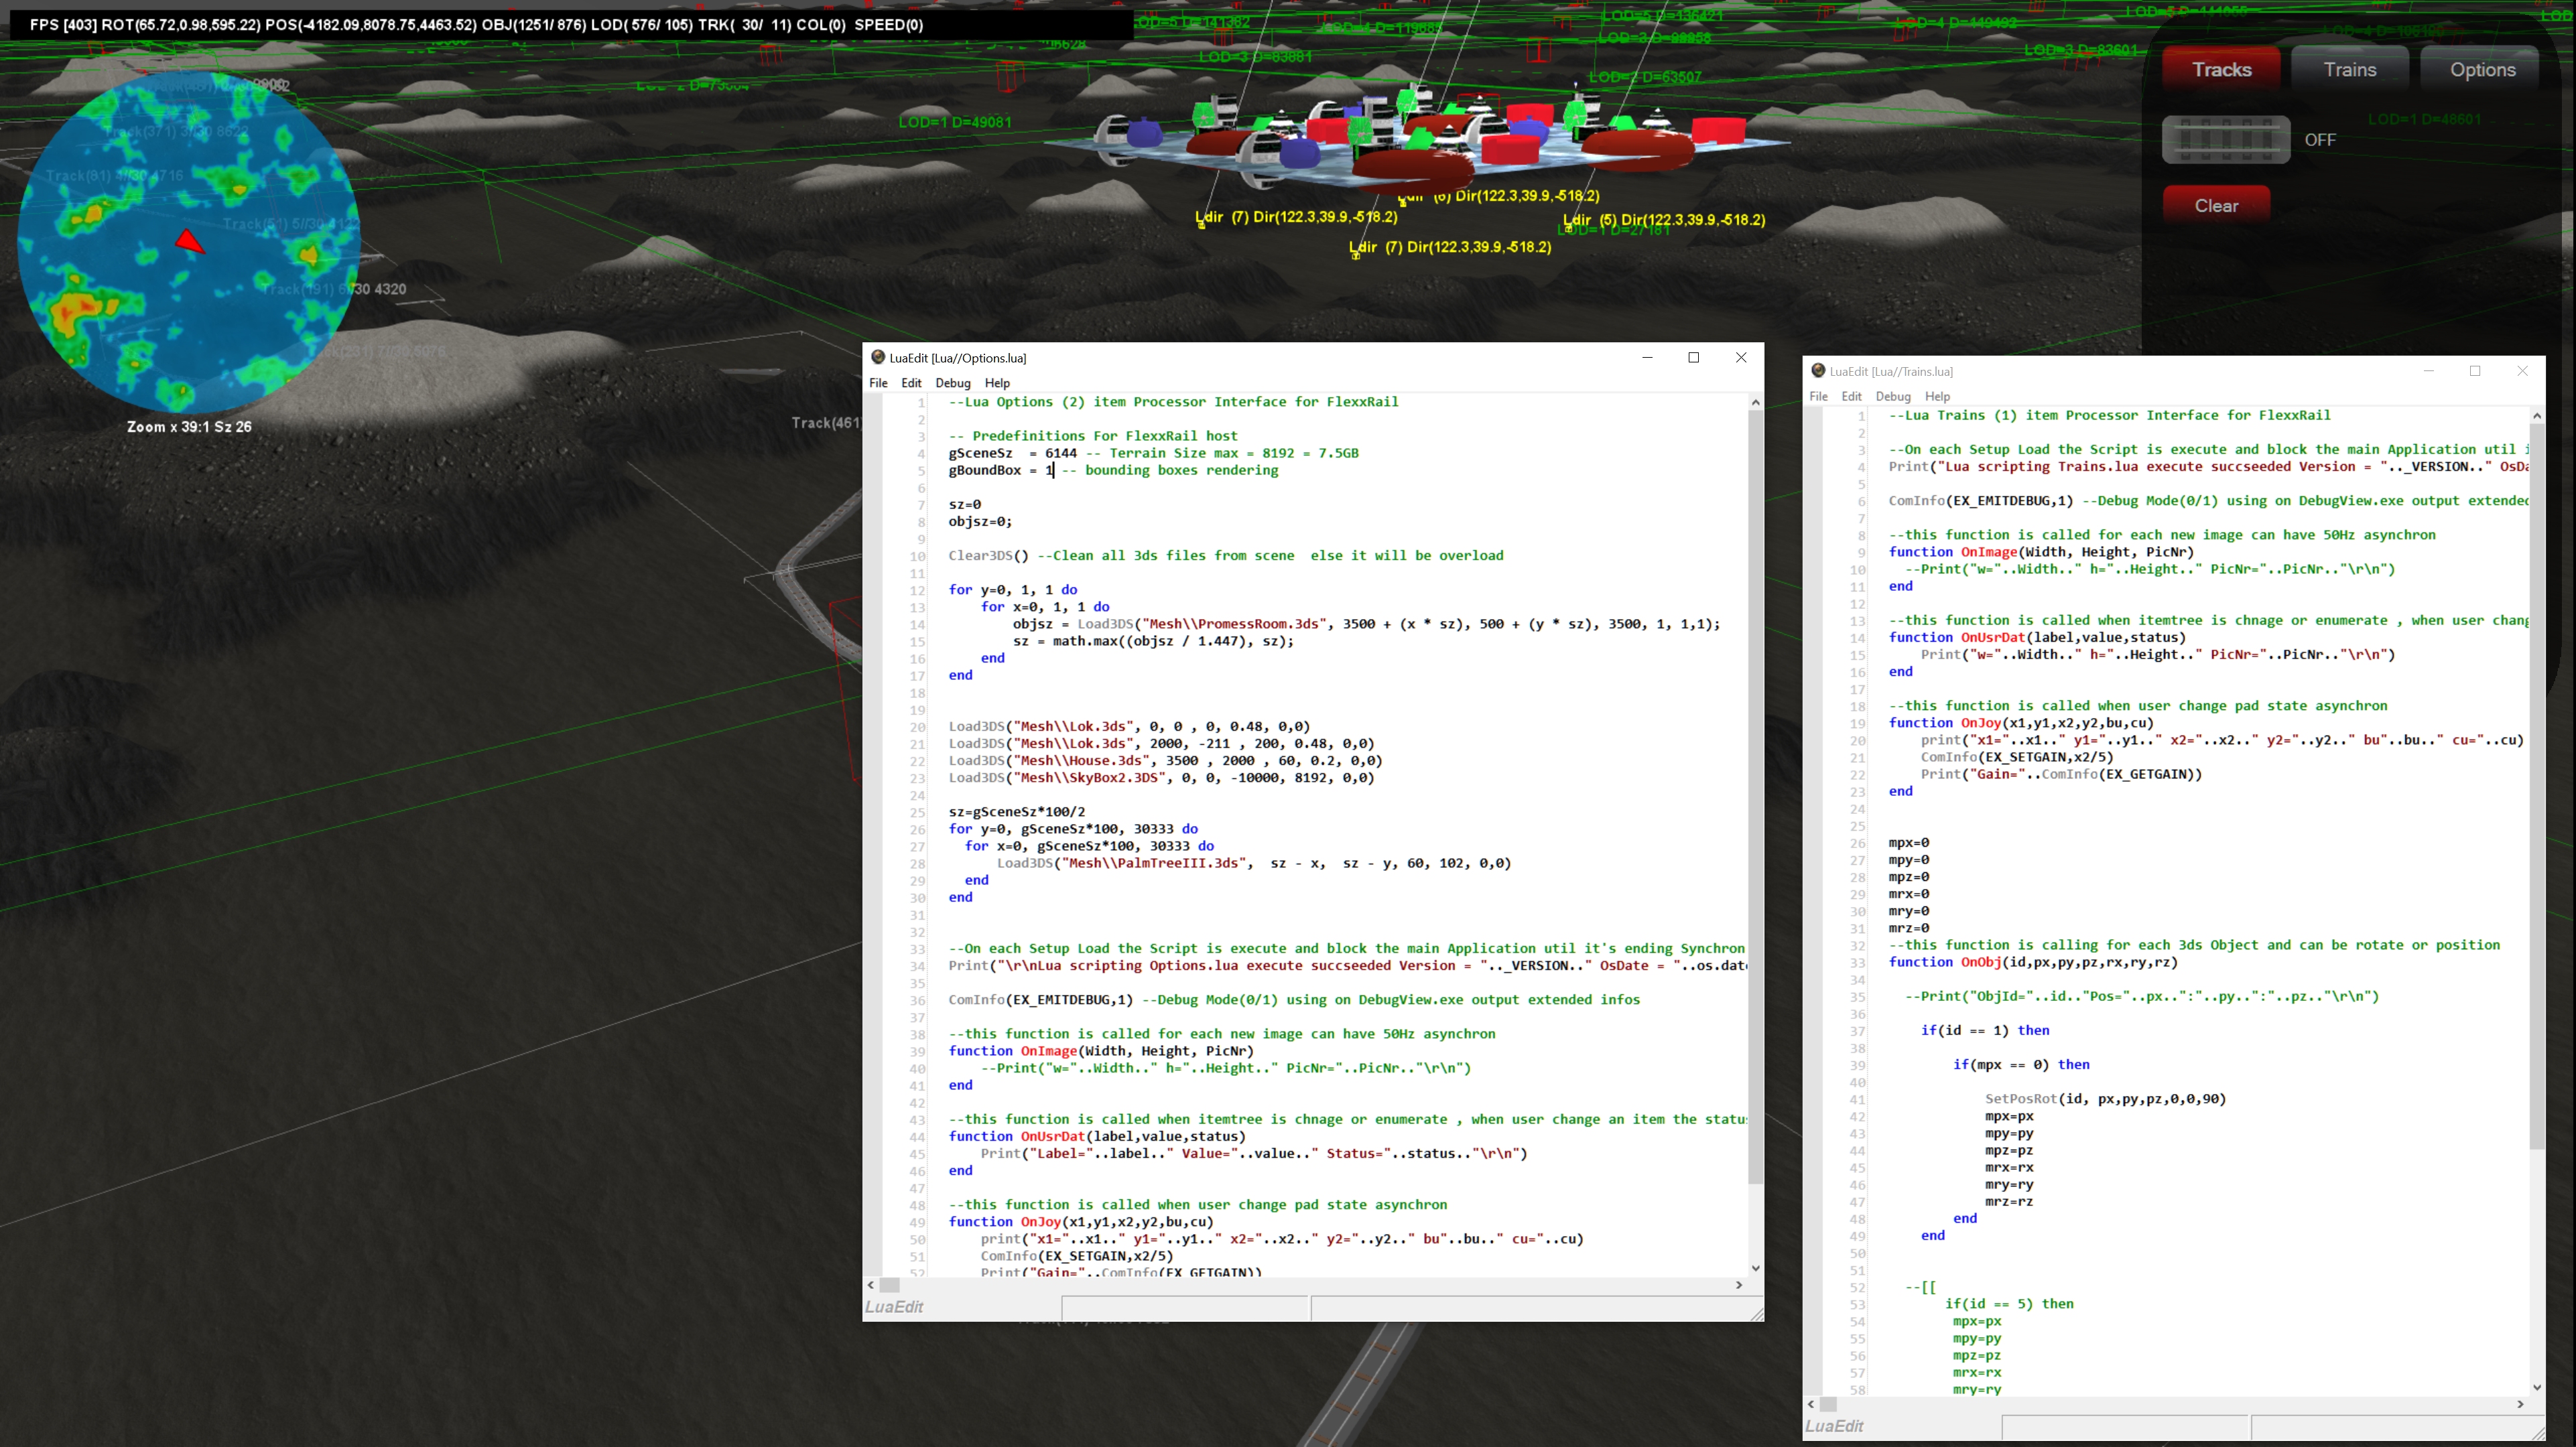Open Help menu in Options.lua editor
Viewport: 2576px width, 1447px height.
997,383
